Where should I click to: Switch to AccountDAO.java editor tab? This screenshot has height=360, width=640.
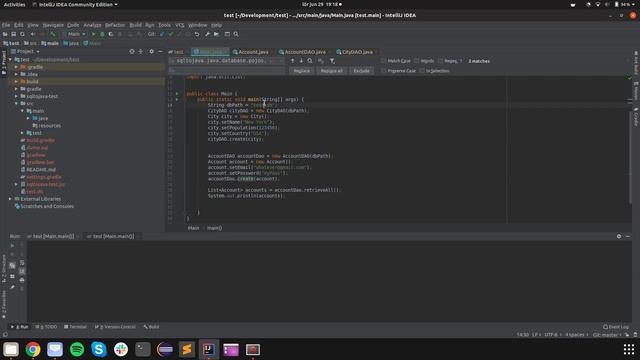pyautogui.click(x=305, y=52)
